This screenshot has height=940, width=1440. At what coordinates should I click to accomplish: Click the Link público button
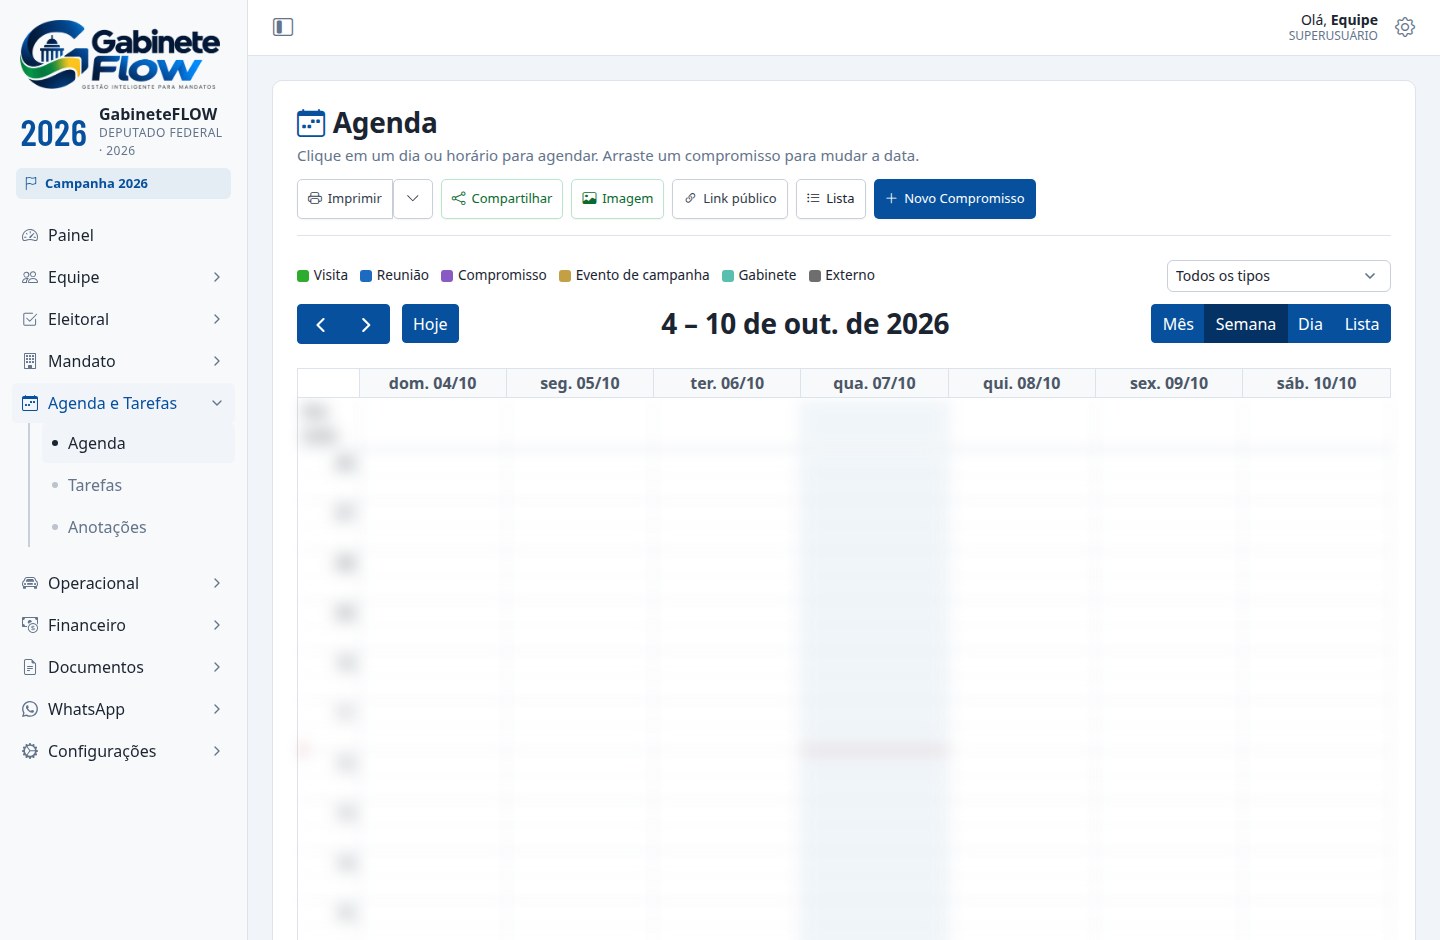(730, 198)
